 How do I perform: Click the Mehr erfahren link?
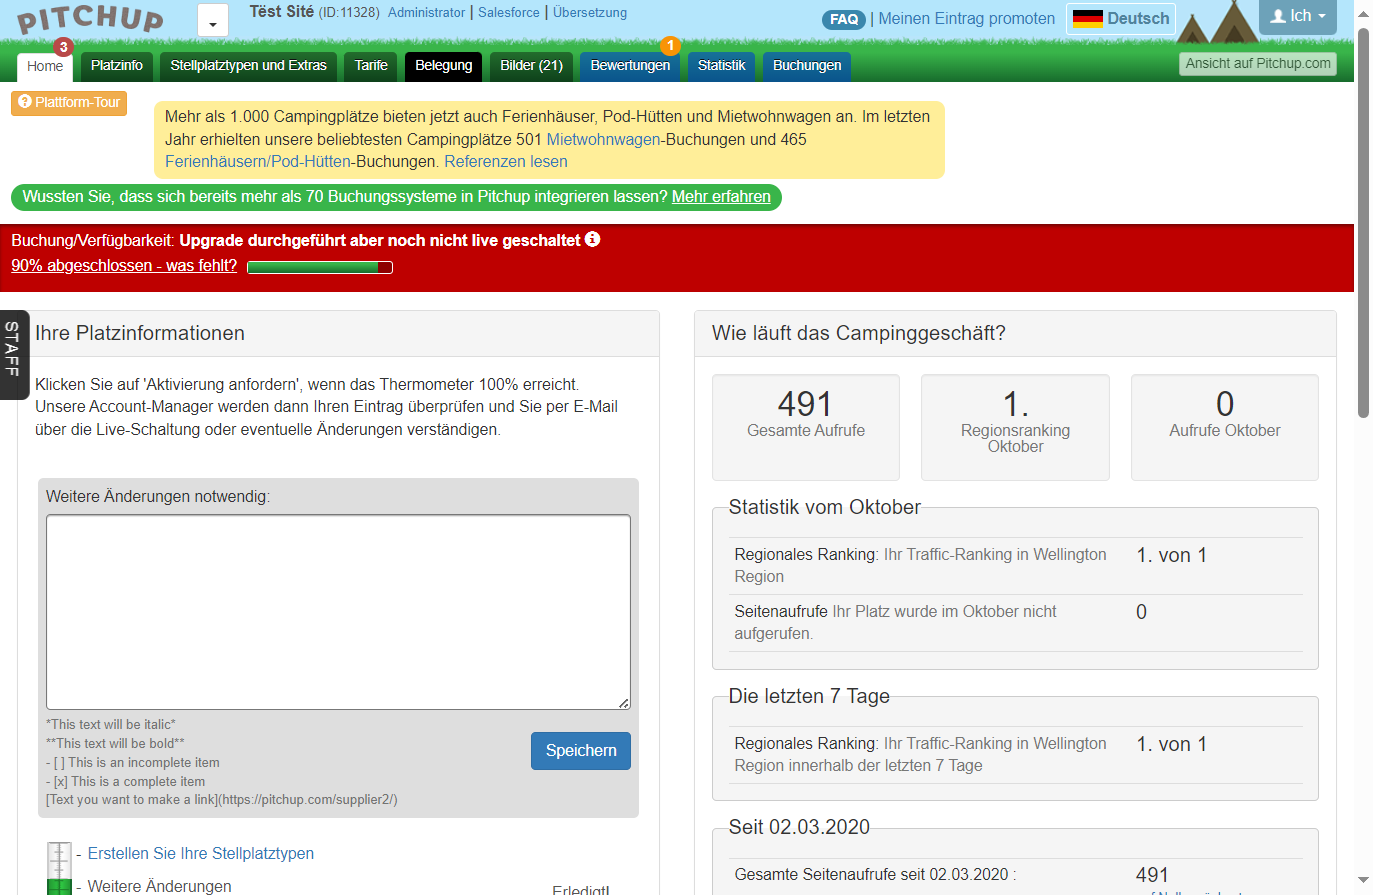coord(721,197)
